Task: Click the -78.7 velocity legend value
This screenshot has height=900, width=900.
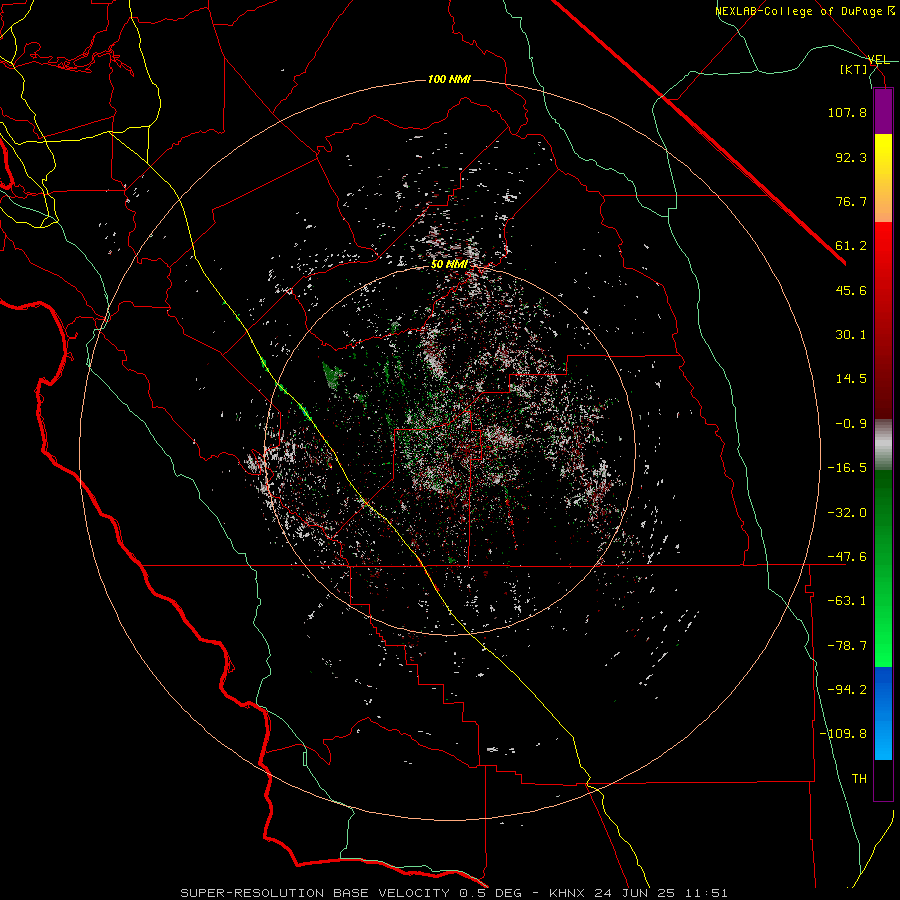Action: (x=847, y=646)
